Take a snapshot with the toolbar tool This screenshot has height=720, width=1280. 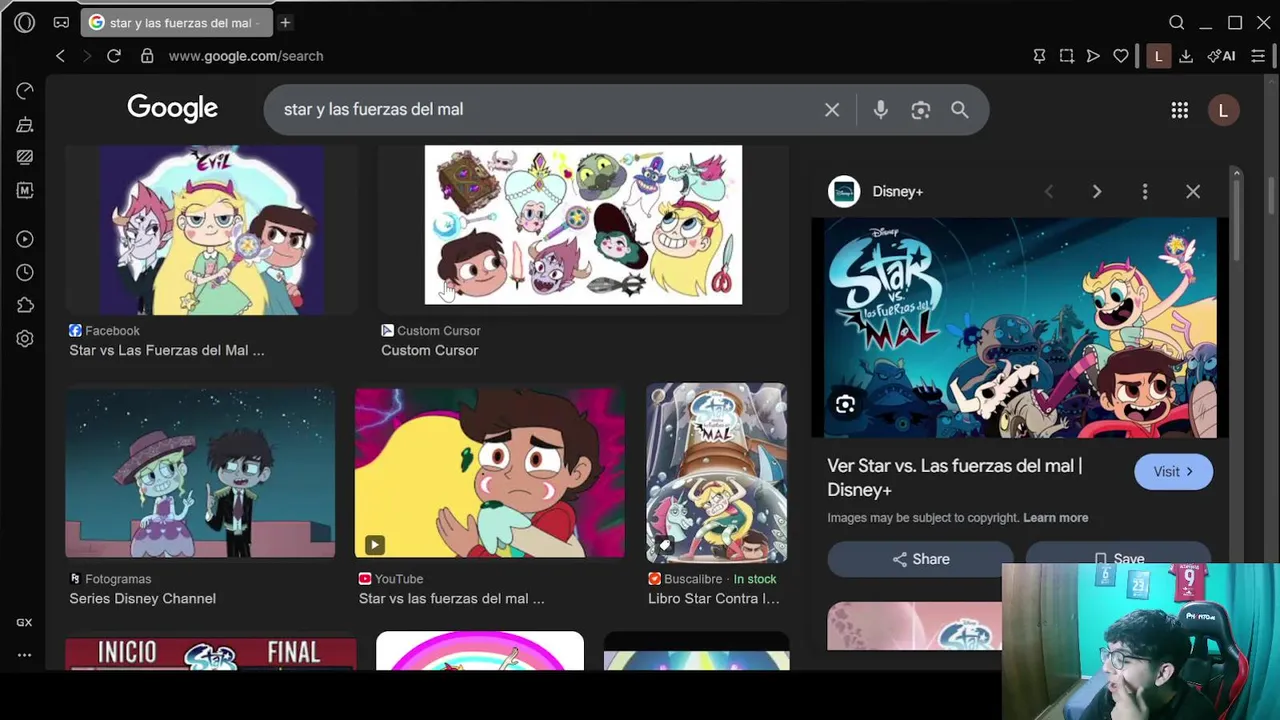(x=1067, y=56)
